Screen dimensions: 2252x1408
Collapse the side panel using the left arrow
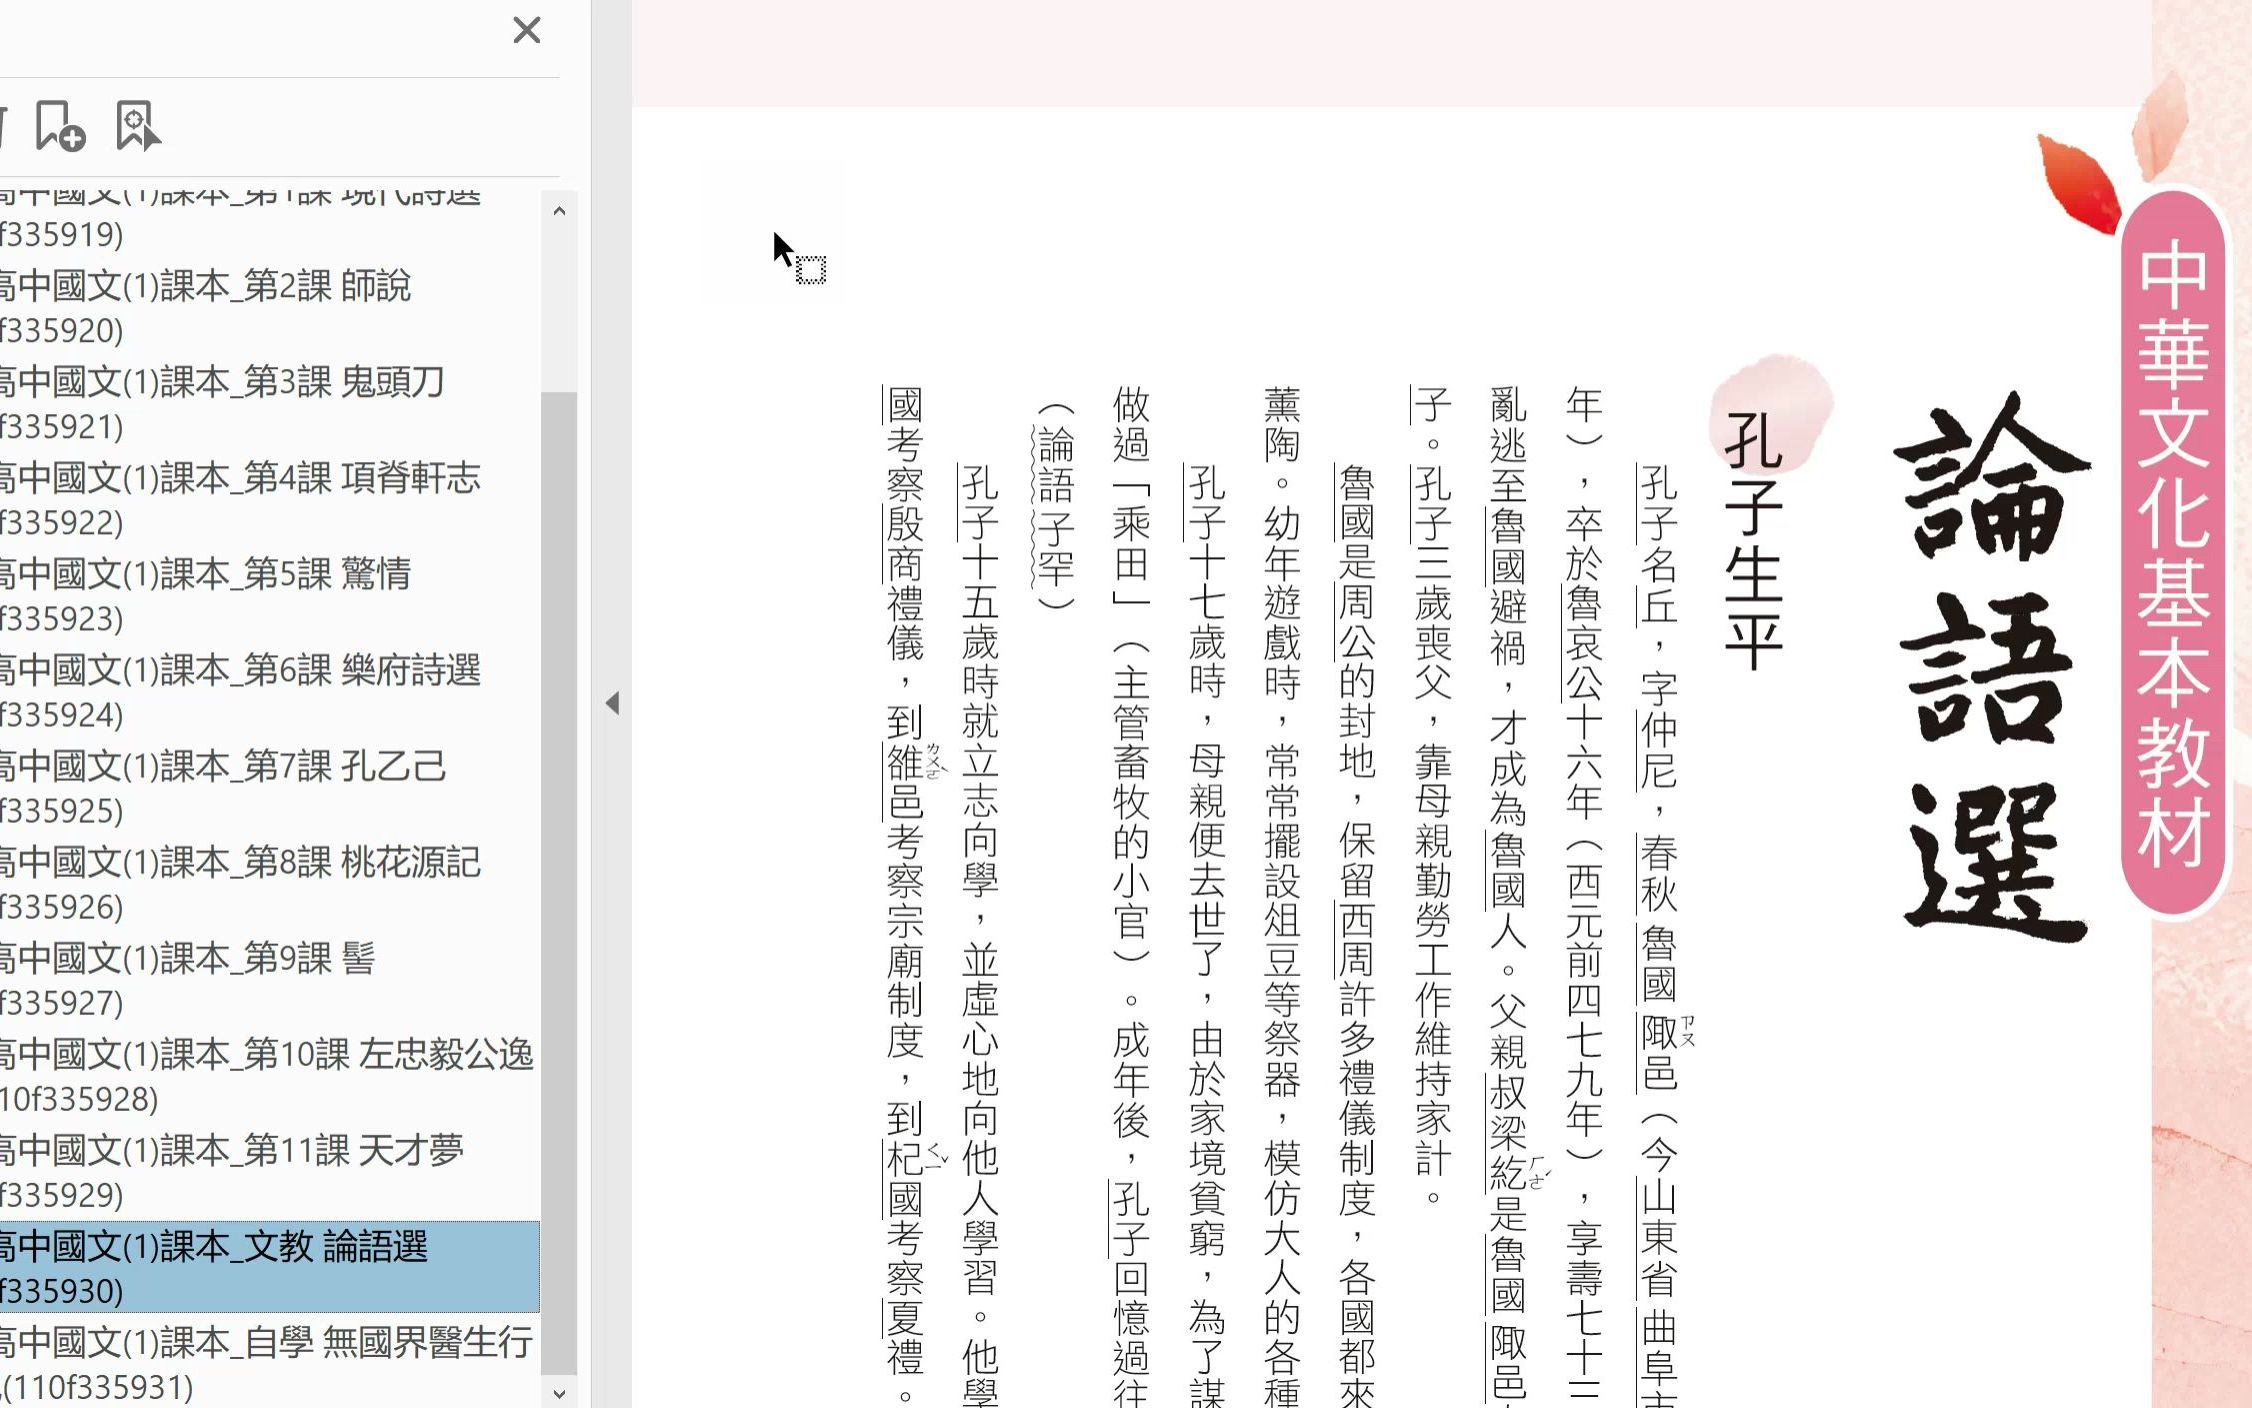click(x=612, y=703)
